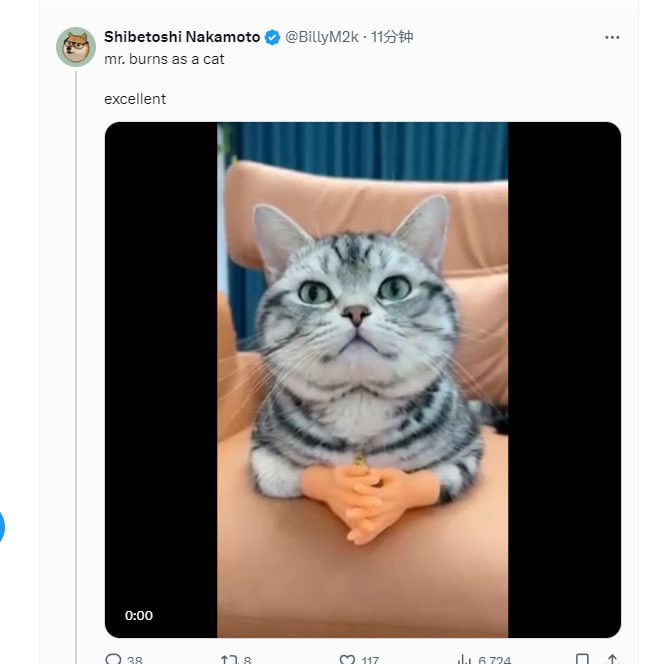Play the cat video
This screenshot has width=662, height=664.
click(x=362, y=379)
